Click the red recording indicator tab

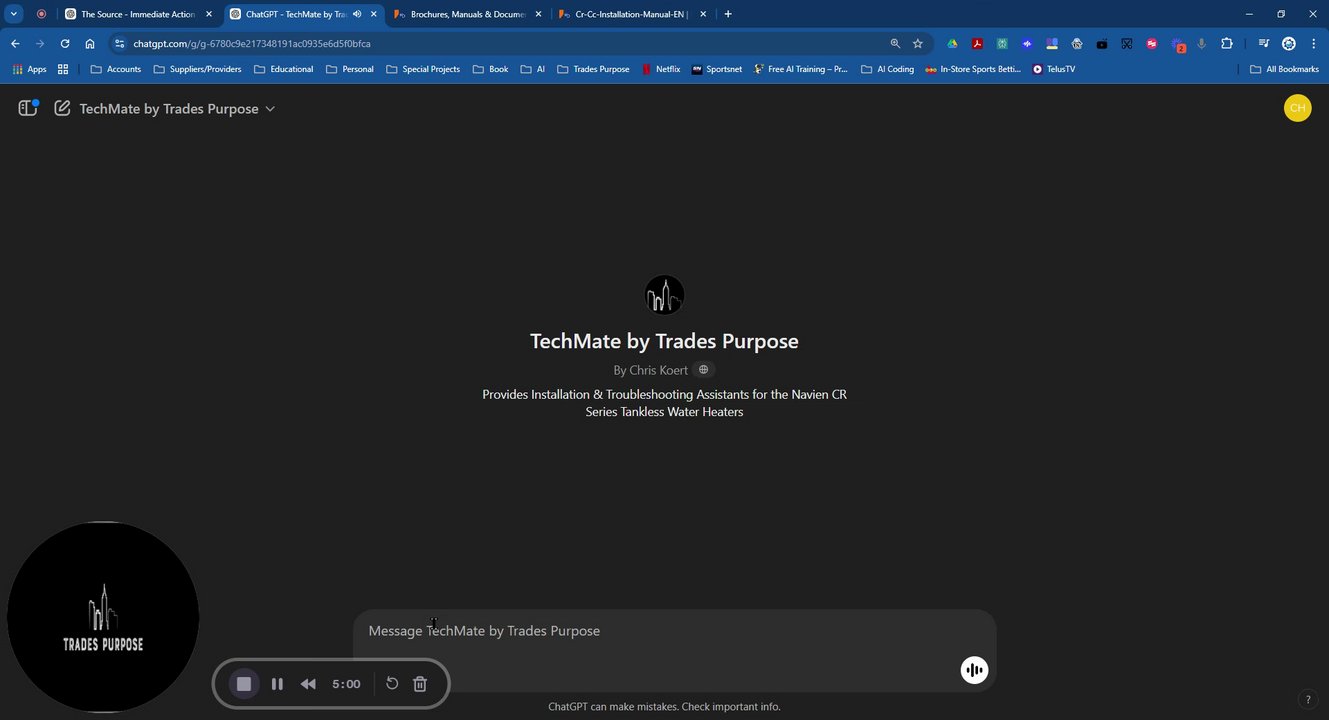(41, 14)
